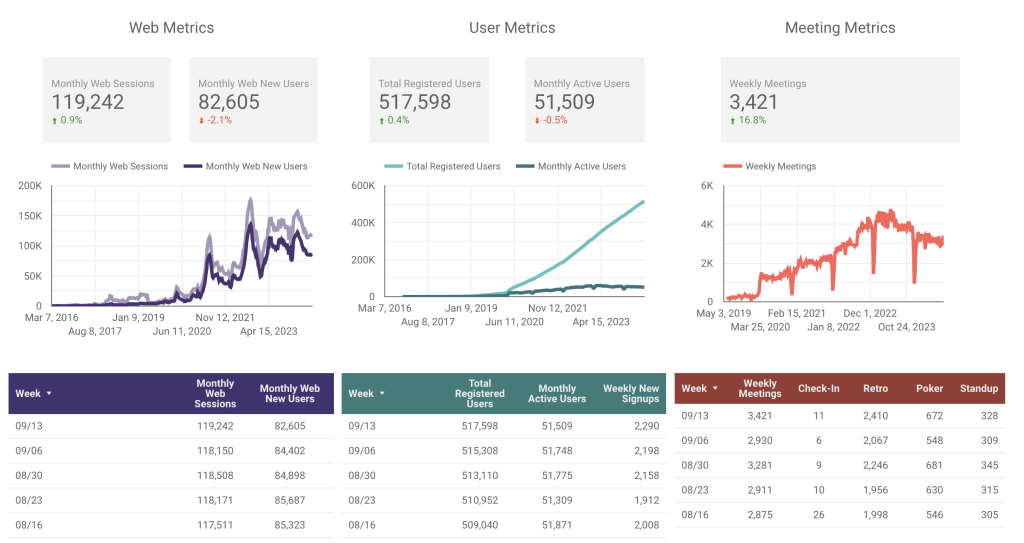Click the Standup column header
The height and width of the screenshot is (543, 1024).
pyautogui.click(x=978, y=389)
